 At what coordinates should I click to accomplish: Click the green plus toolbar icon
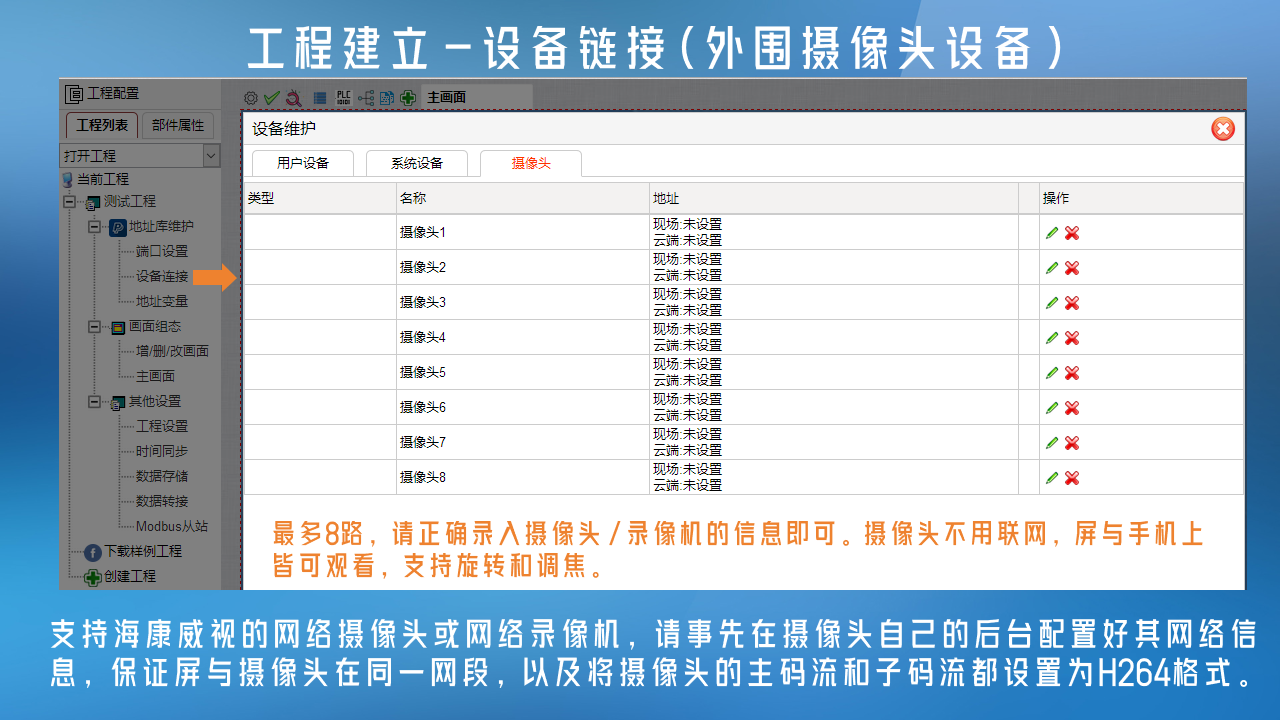click(x=408, y=98)
